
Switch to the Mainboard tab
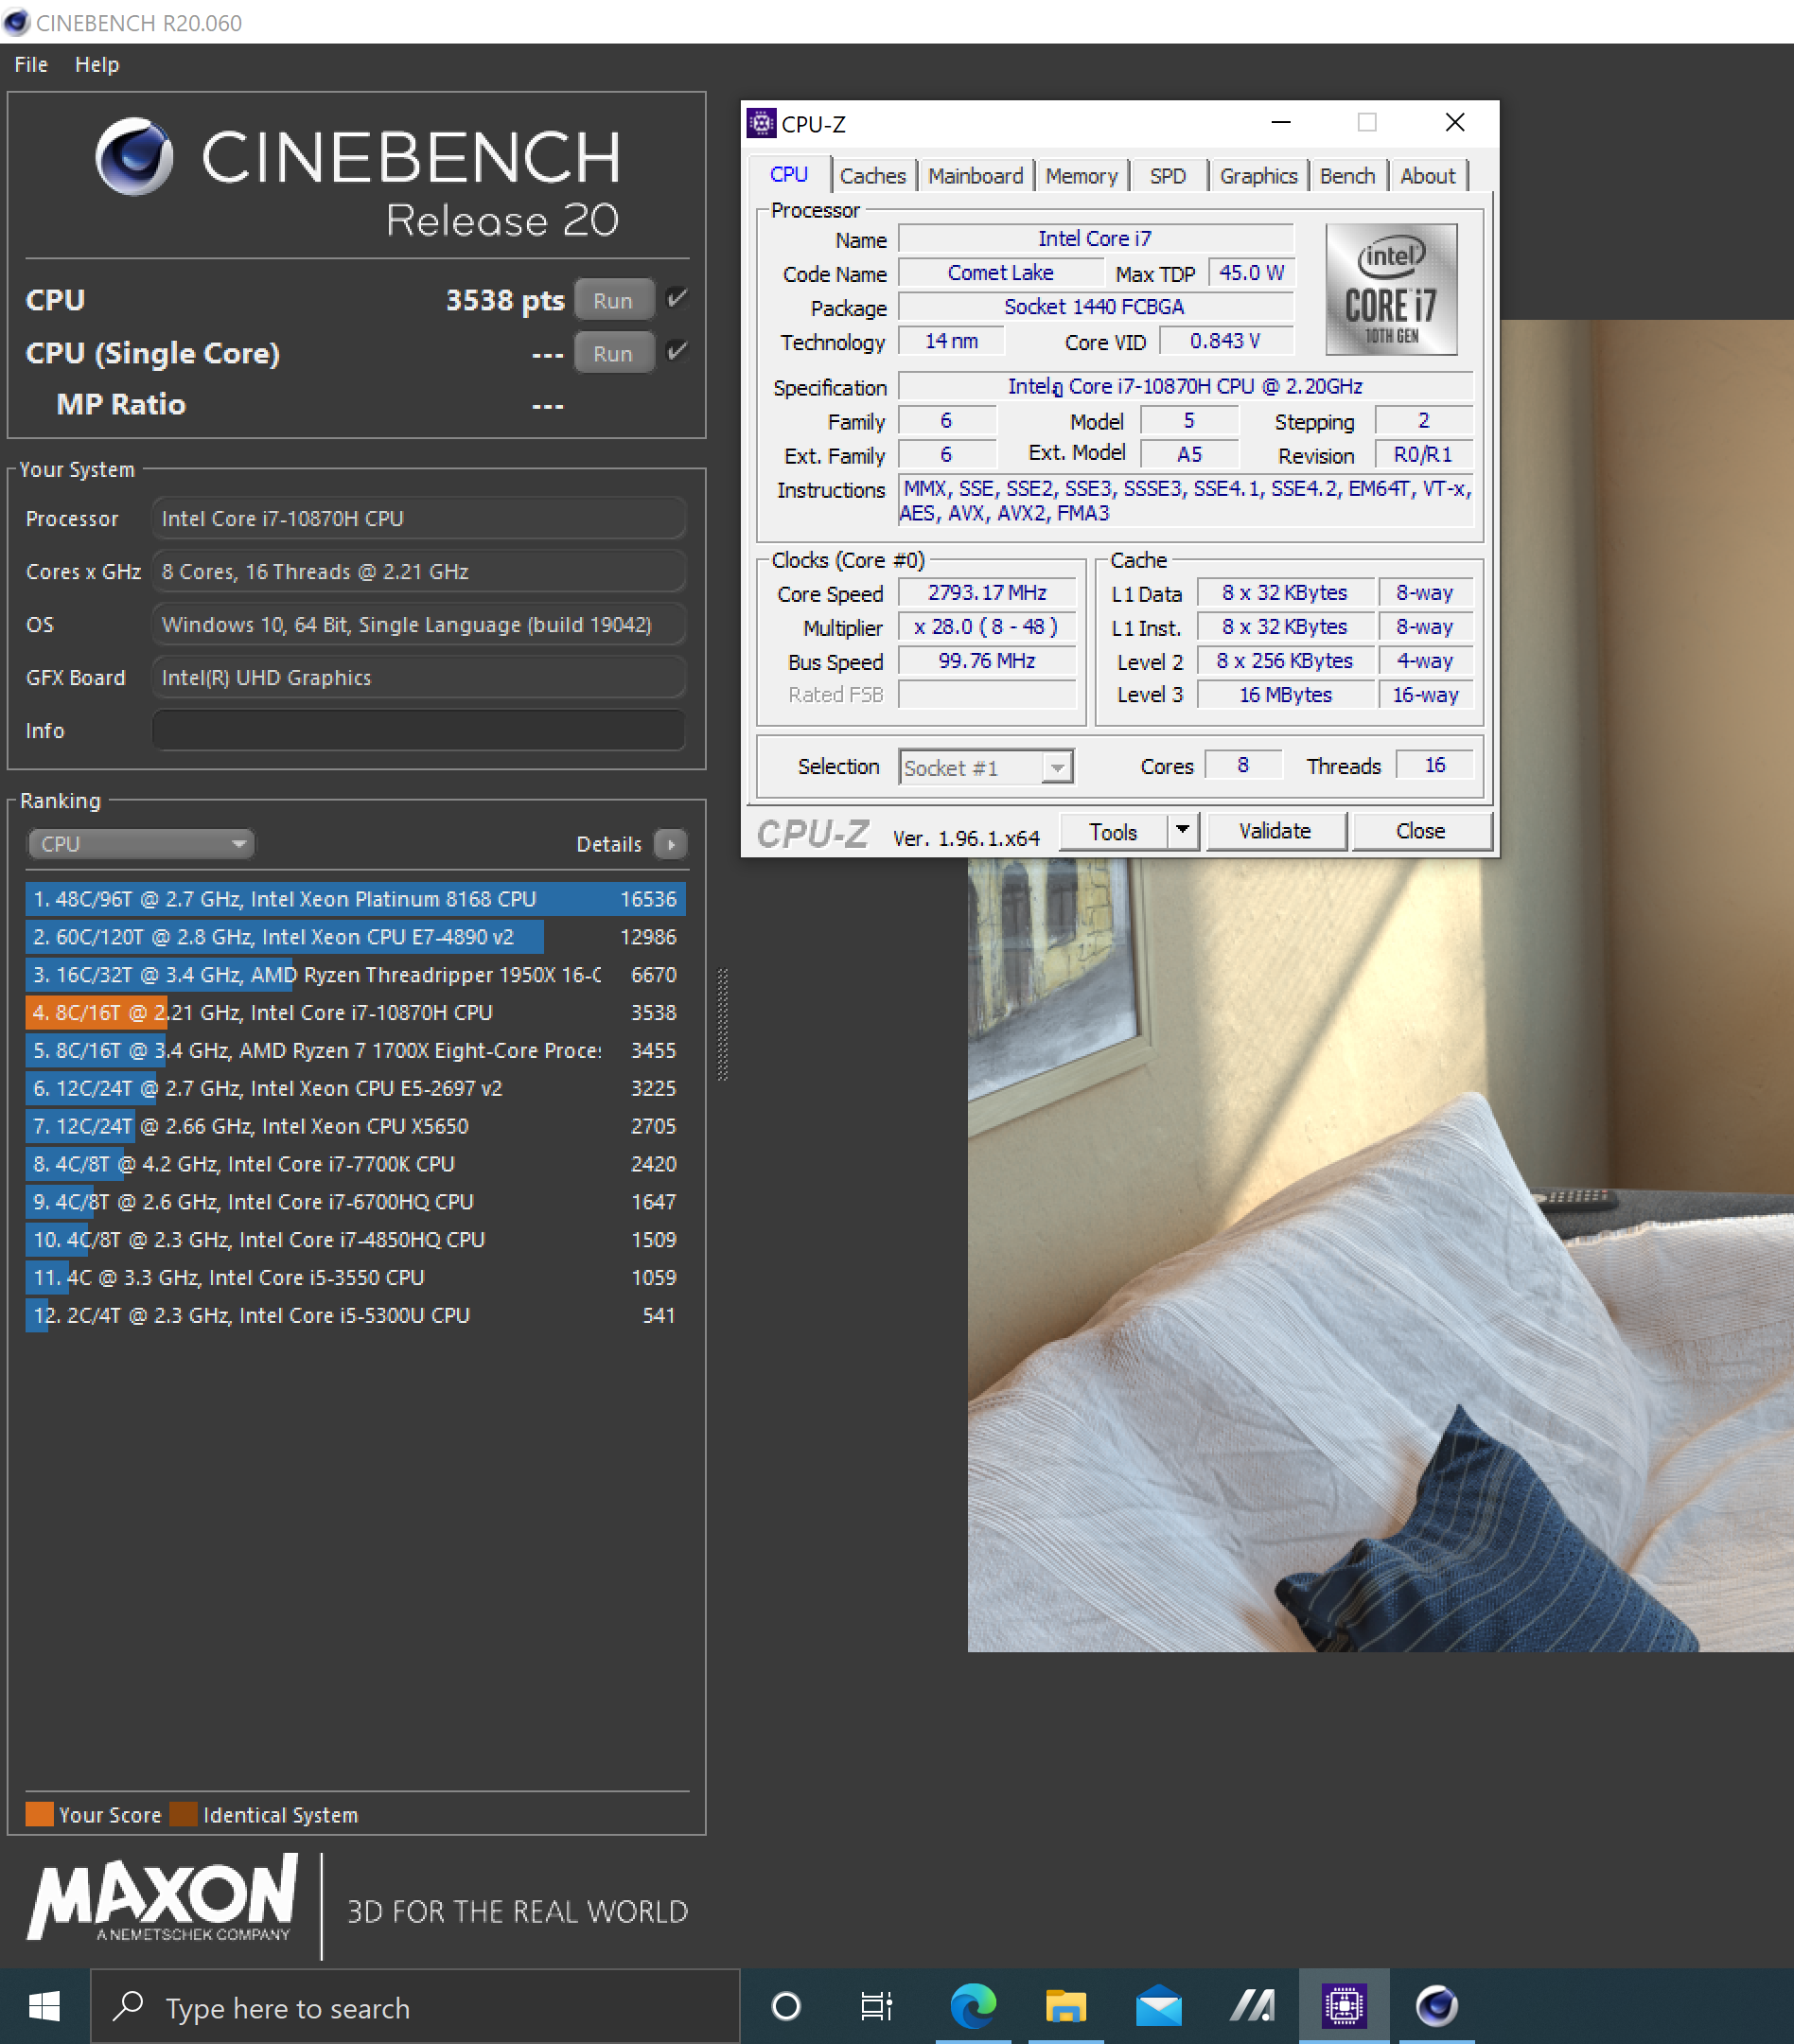pyautogui.click(x=975, y=176)
